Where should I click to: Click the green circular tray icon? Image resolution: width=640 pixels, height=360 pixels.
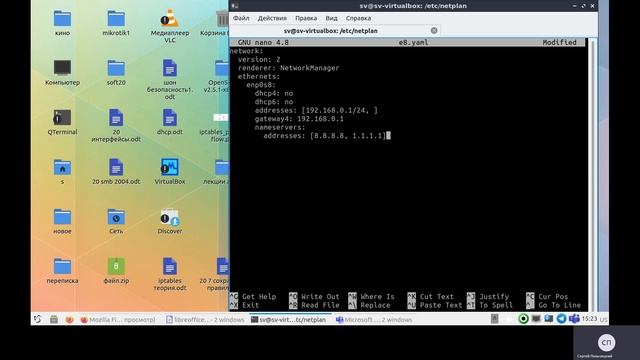point(523,319)
